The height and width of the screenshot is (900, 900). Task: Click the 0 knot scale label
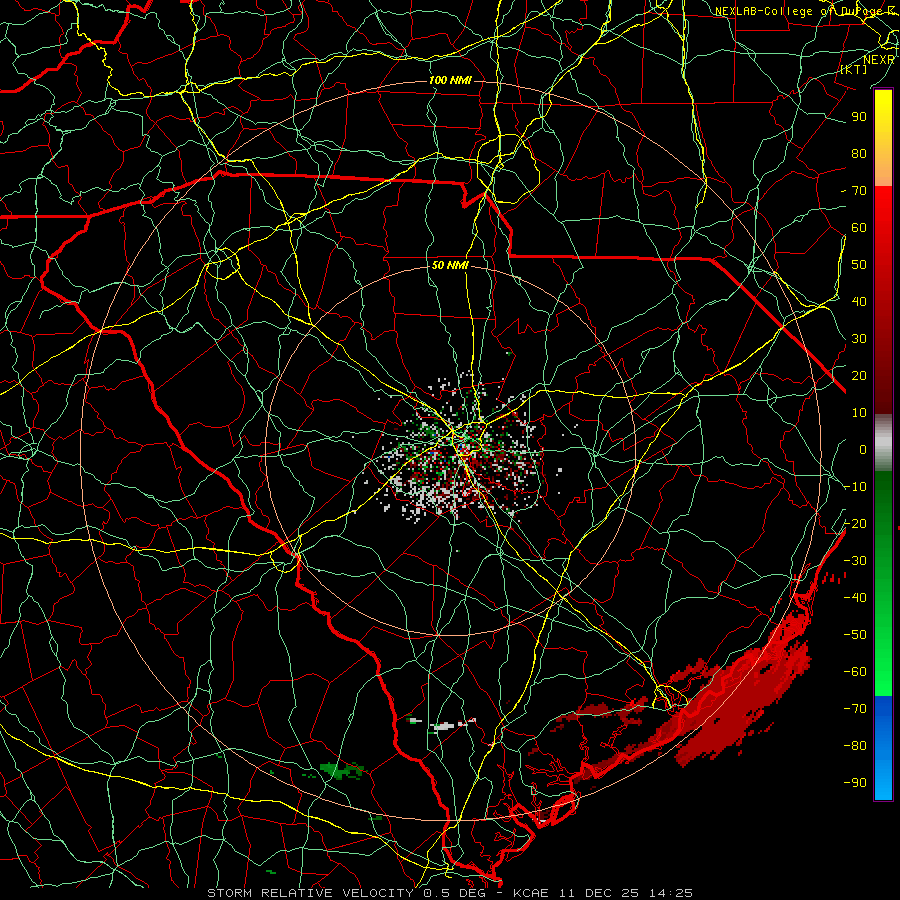coord(863,450)
